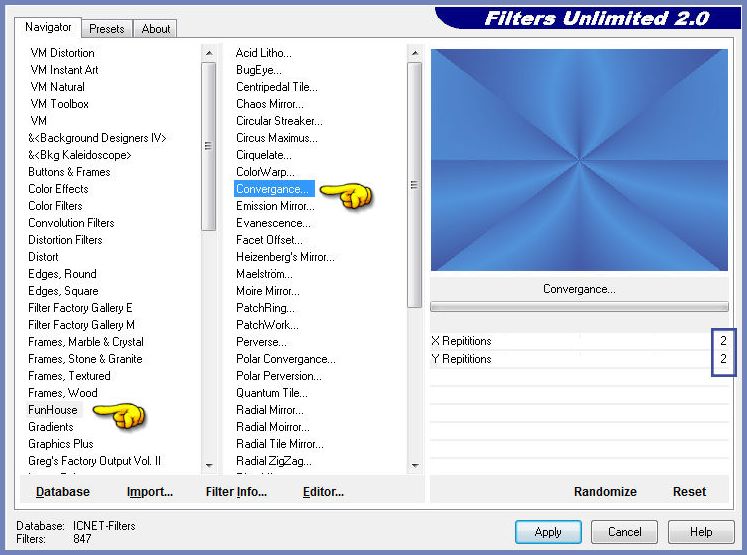Select Frames, Textured category
Viewport: 747px width, 555px height.
(x=69, y=376)
